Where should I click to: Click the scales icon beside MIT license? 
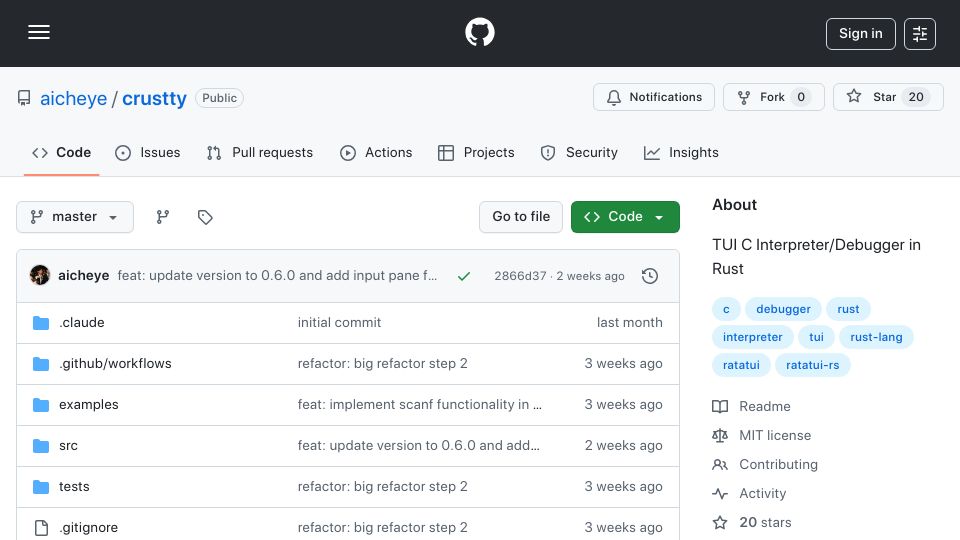720,435
